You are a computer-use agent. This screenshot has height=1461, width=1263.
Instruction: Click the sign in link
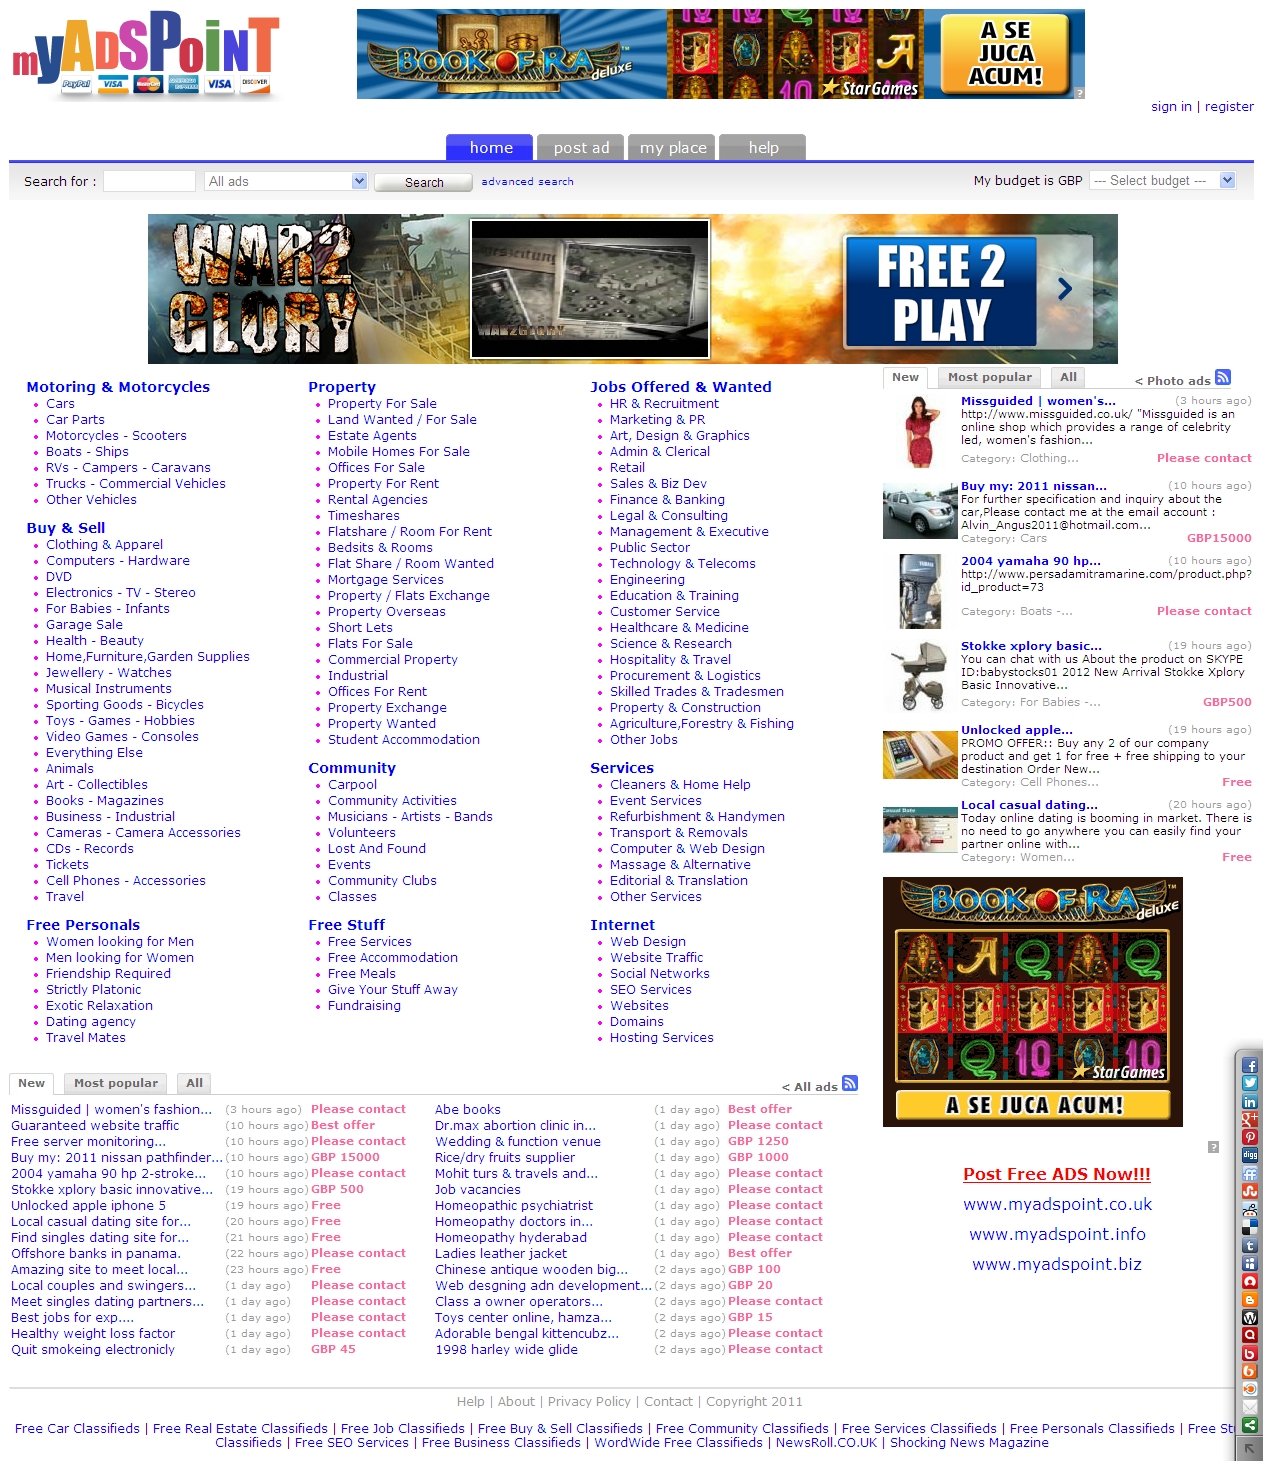pos(1171,106)
